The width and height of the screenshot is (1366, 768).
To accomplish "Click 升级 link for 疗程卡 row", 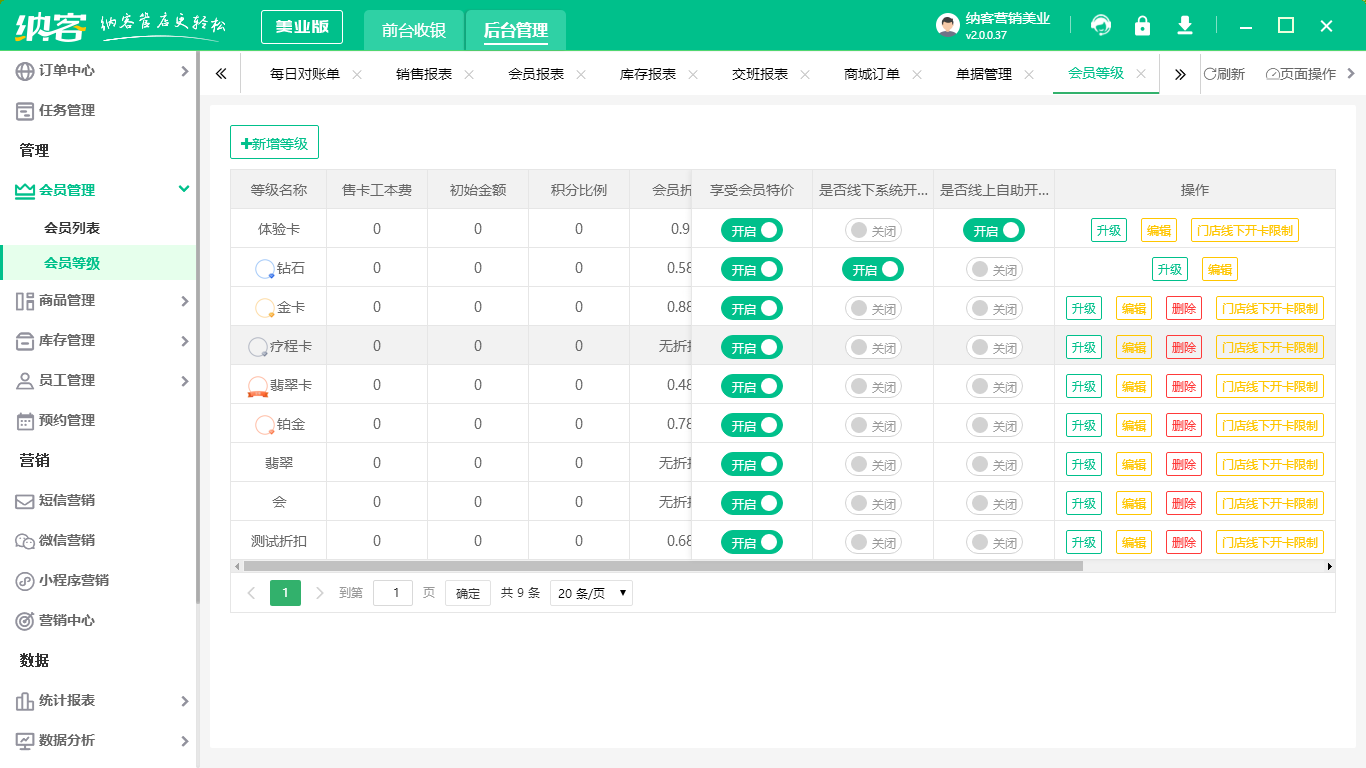I will (x=1083, y=346).
